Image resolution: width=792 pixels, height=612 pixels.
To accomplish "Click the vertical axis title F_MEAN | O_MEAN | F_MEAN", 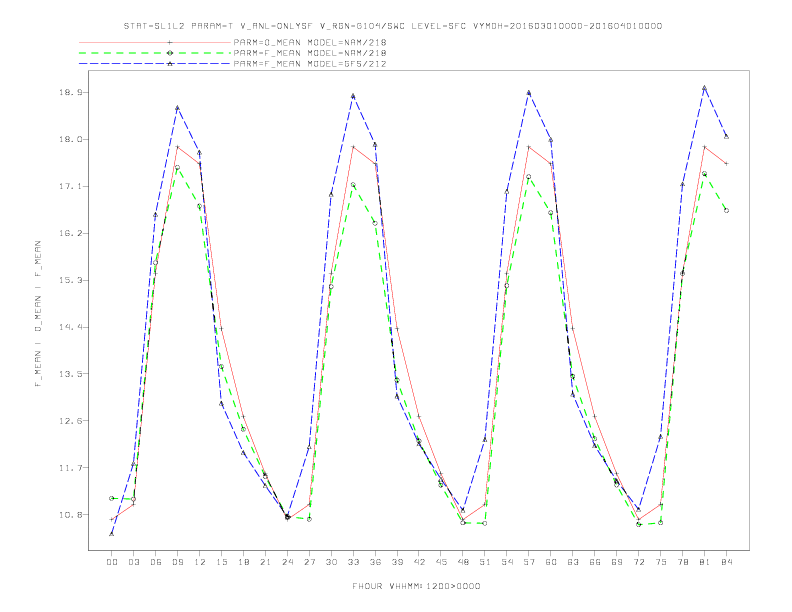I will point(38,314).
